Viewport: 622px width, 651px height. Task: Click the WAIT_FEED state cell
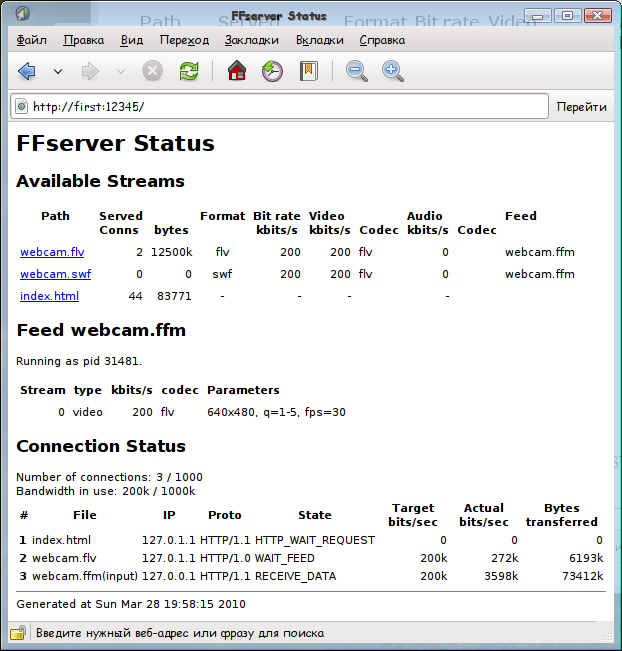tap(284, 558)
